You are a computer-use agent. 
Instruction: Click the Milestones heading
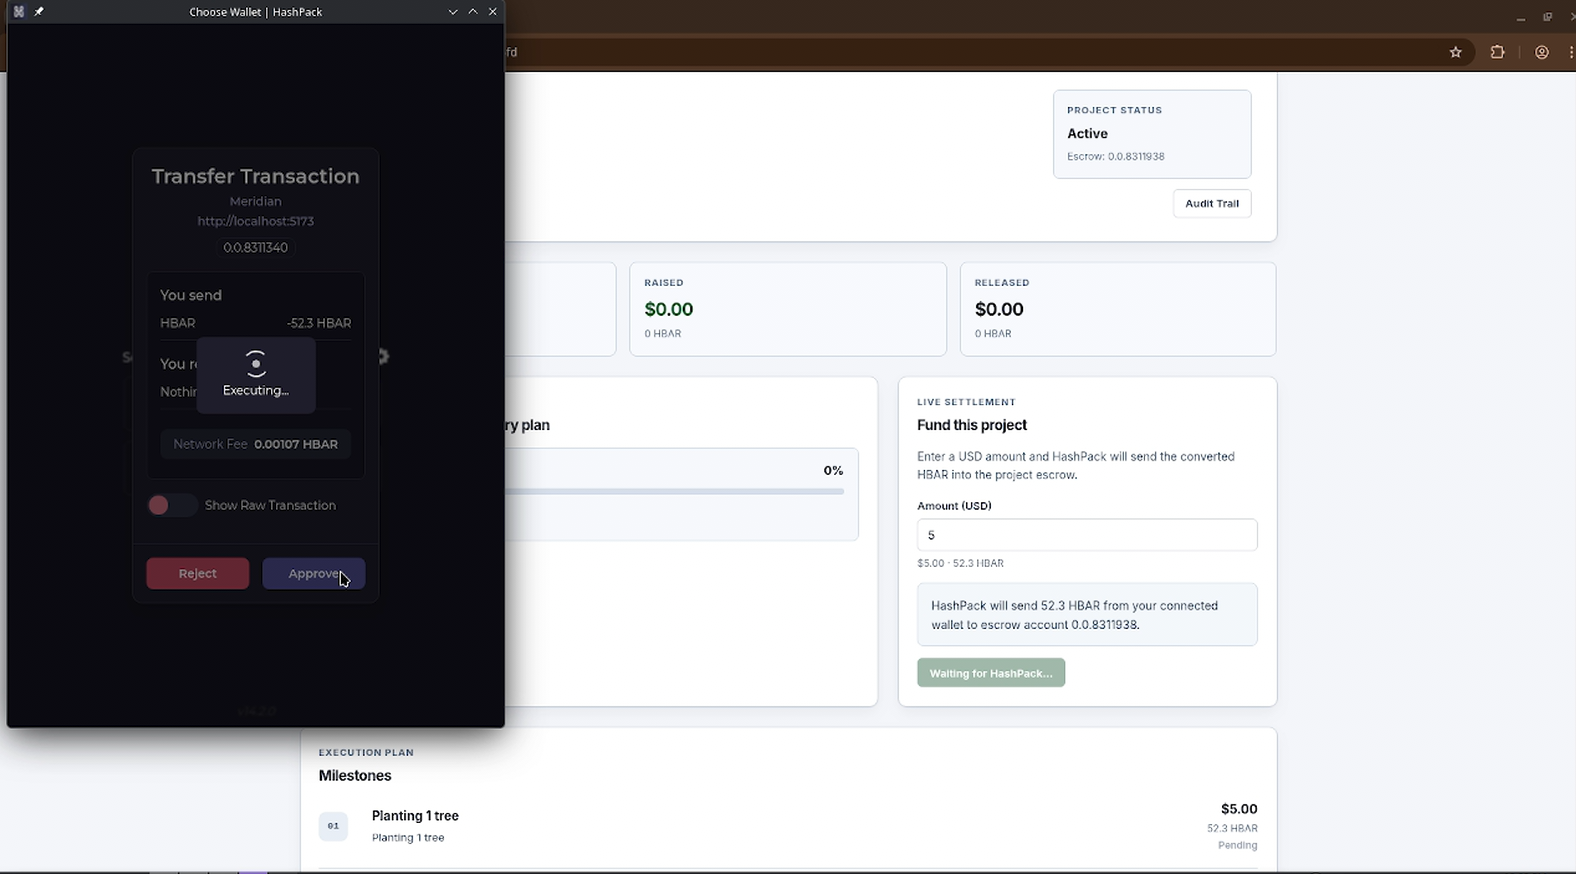[355, 775]
